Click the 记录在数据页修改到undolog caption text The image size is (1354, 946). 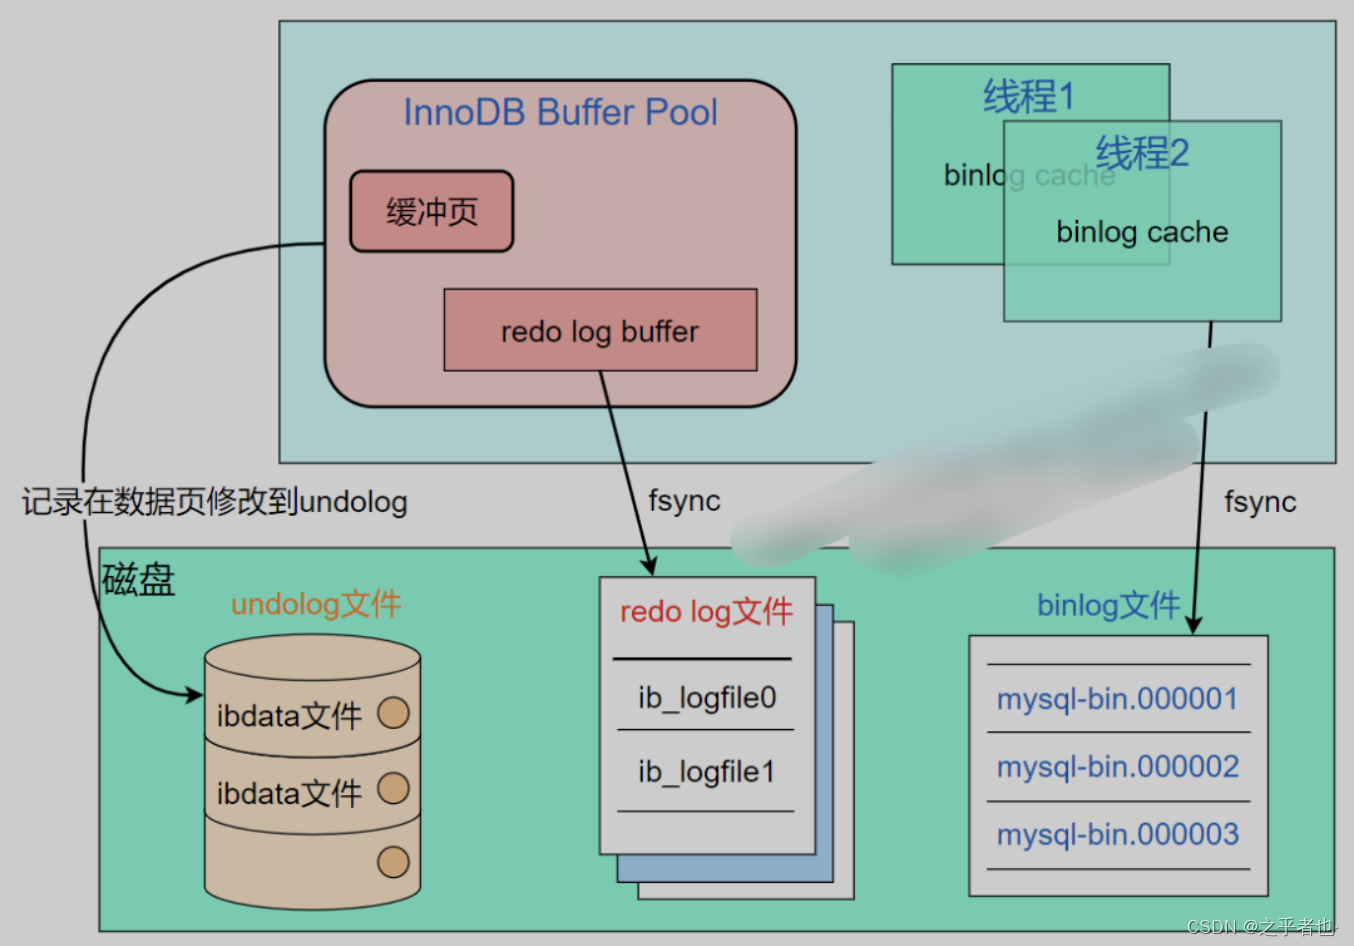[212, 502]
